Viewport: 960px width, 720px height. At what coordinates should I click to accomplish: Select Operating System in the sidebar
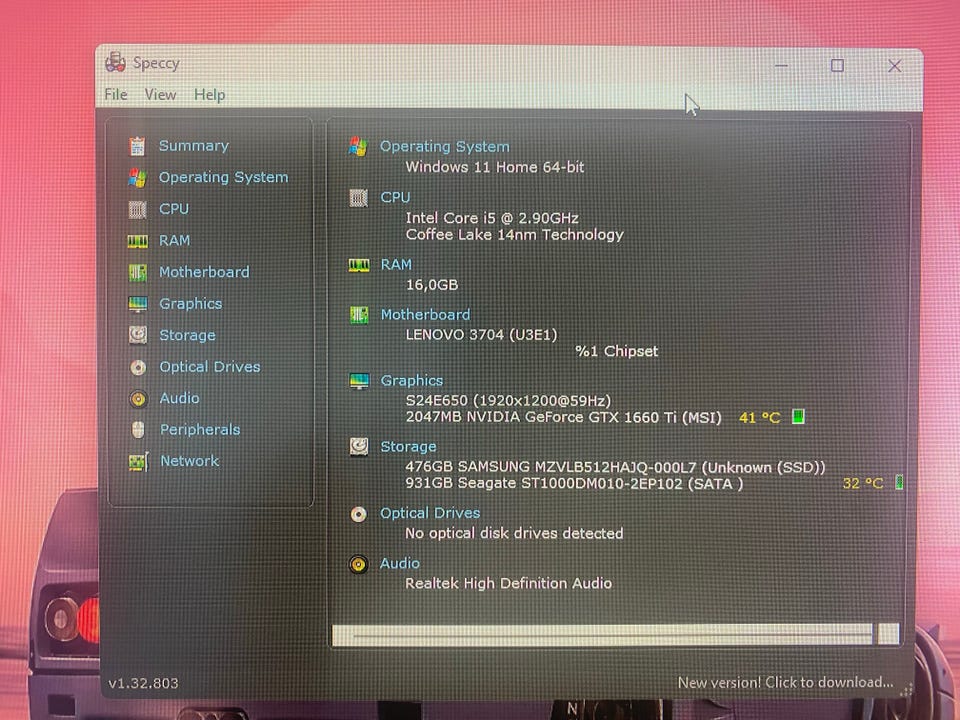tap(223, 178)
